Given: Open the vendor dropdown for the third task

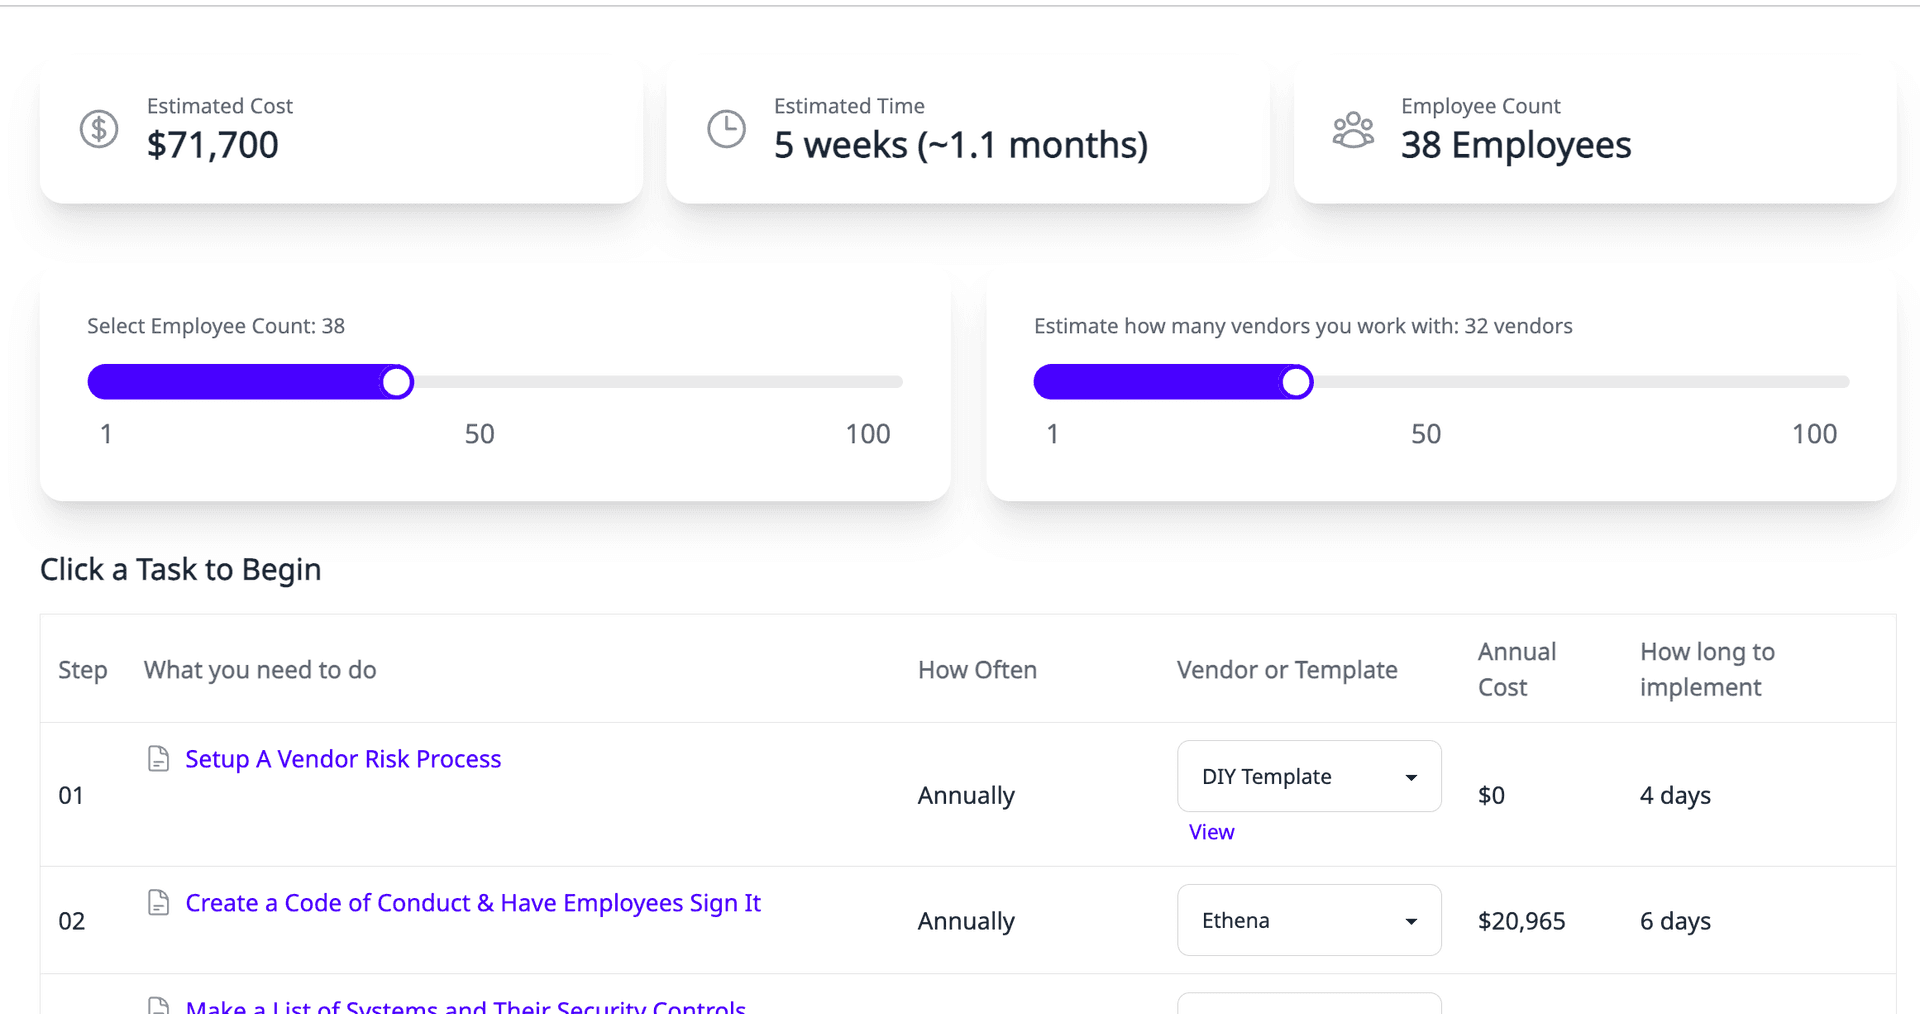Looking at the screenshot, I should coord(1309,1006).
